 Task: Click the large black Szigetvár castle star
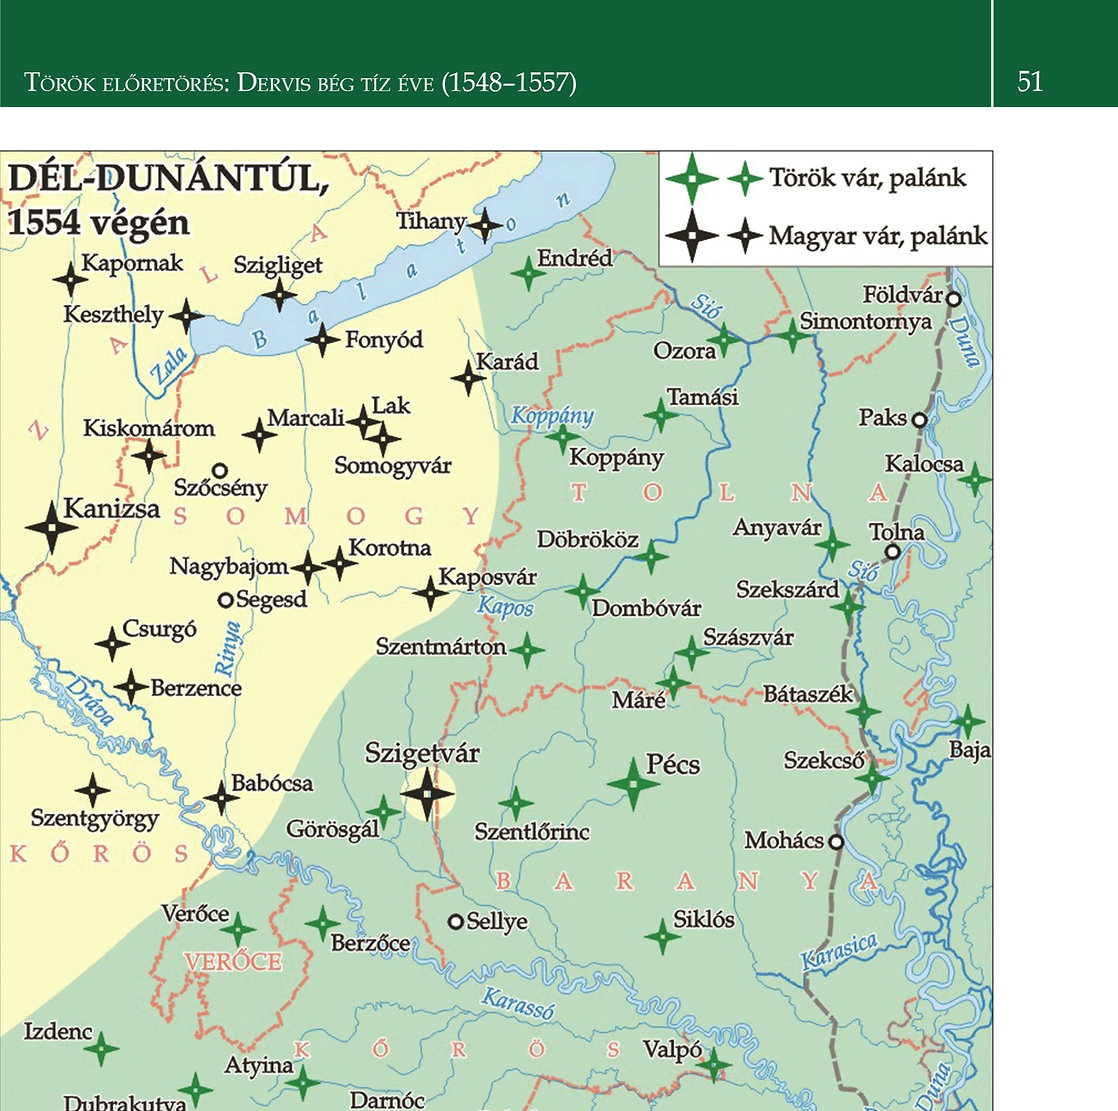click(x=427, y=794)
